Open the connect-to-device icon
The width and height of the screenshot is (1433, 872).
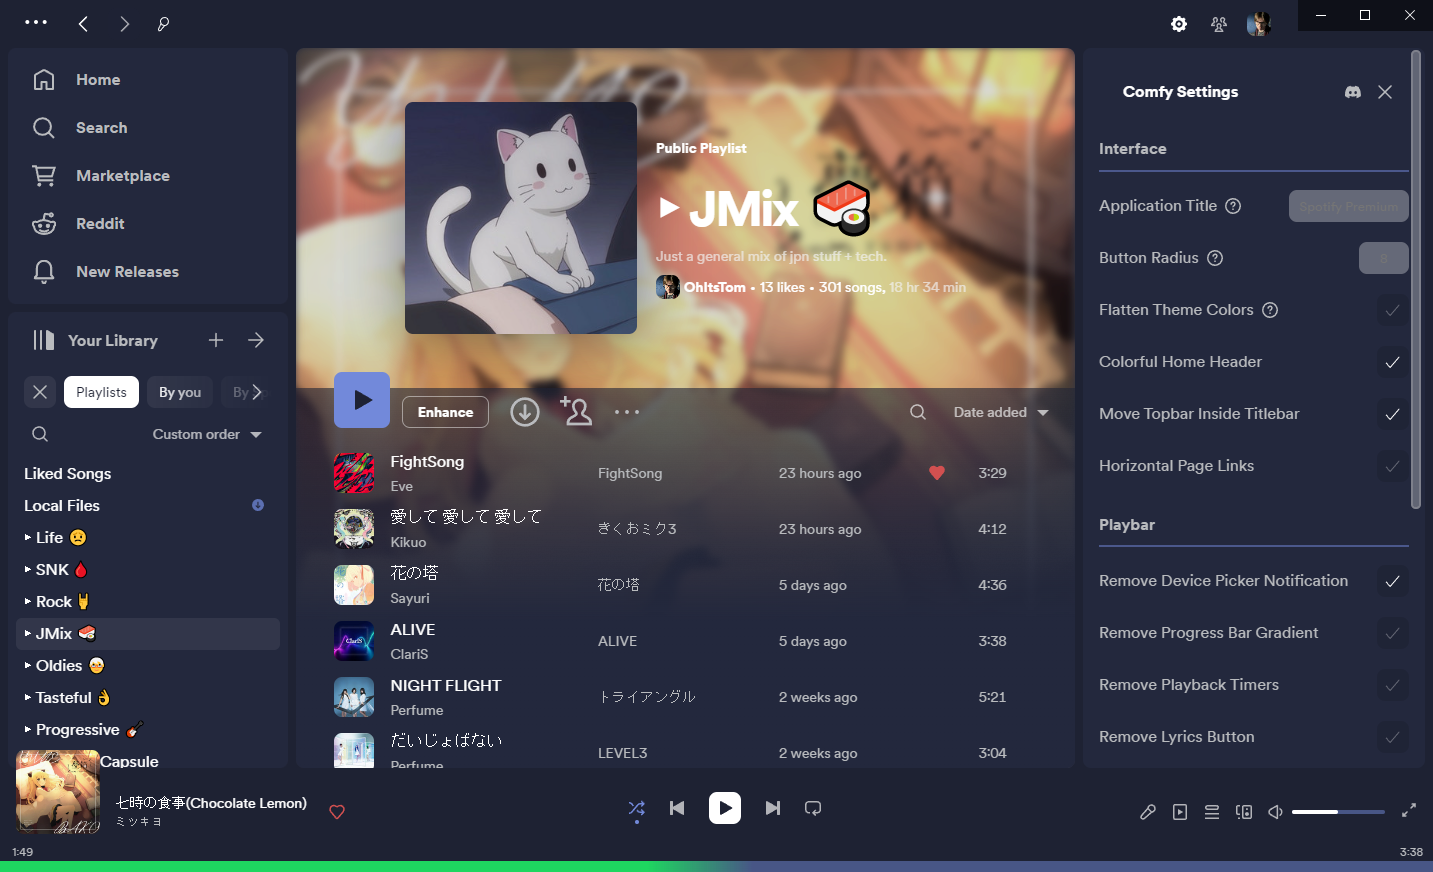pos(1244,812)
